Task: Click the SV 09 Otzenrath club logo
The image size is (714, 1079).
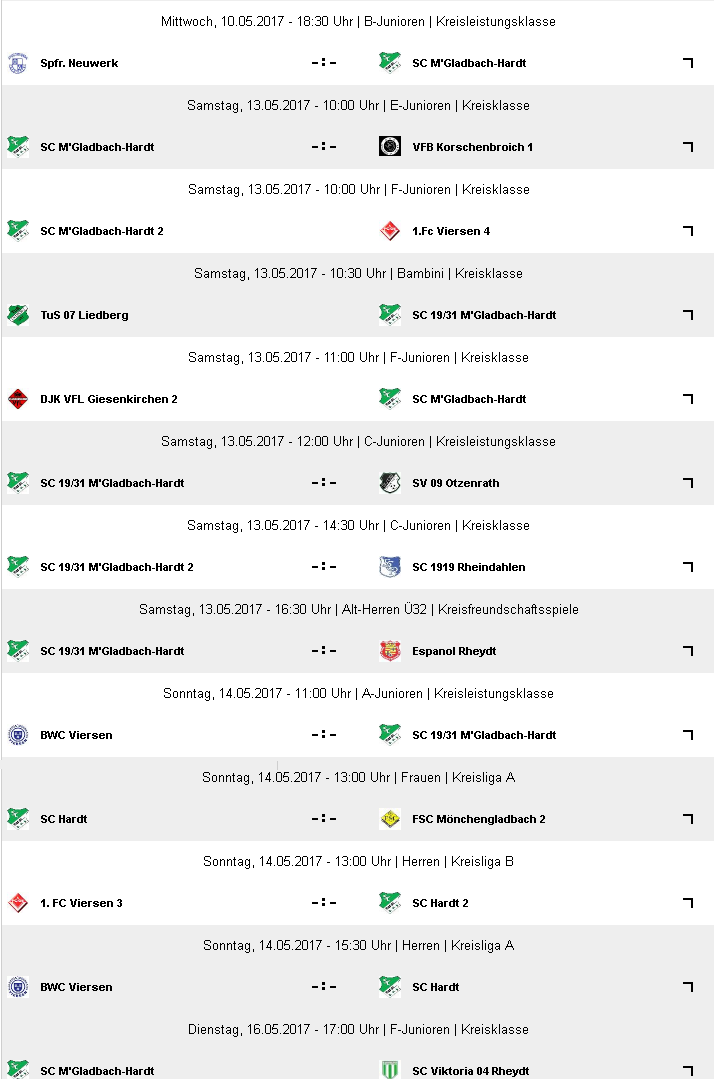Action: pos(390,483)
